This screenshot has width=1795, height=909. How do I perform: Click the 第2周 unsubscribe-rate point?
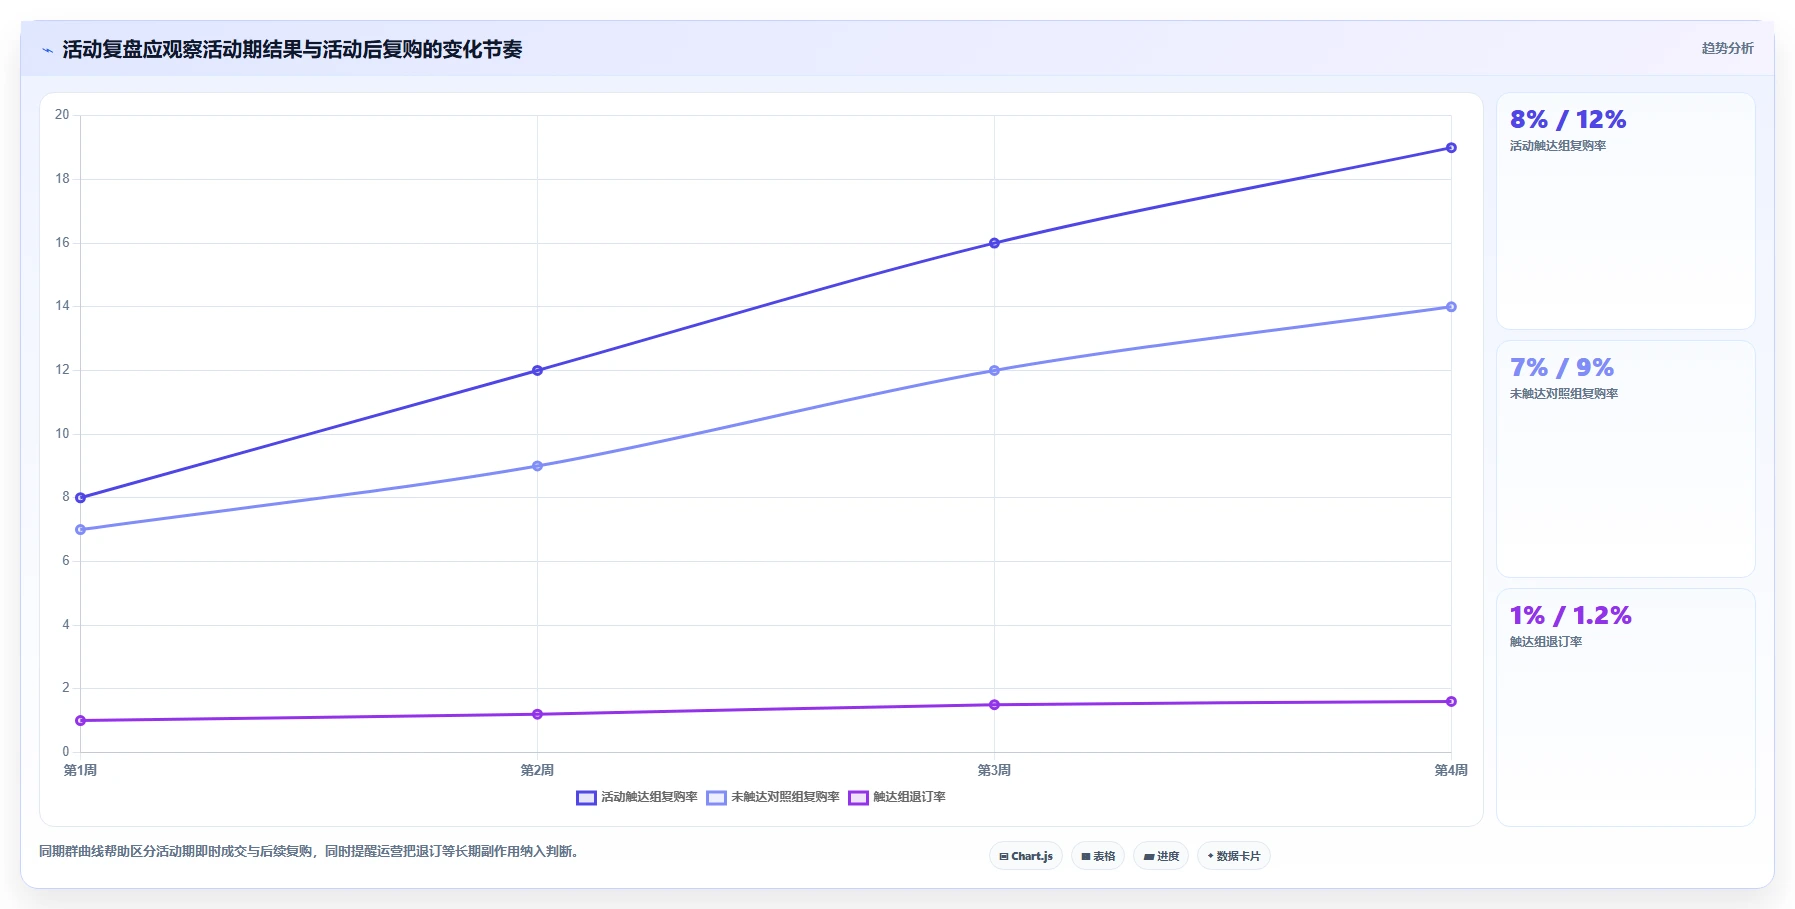pyautogui.click(x=537, y=714)
